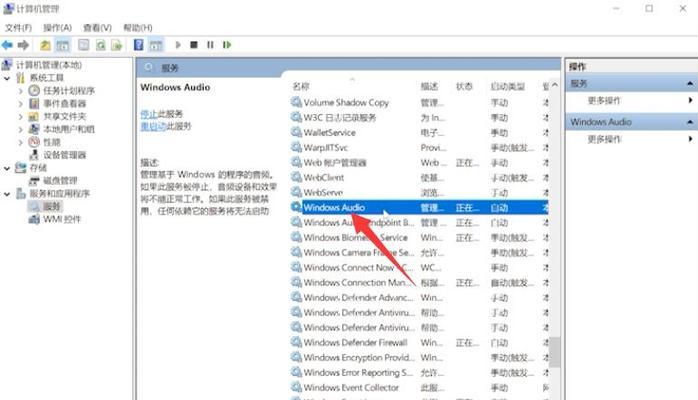Screen dimensions: 698x400
Task: Click gear icon beside Windows Defender Firewall
Action: (296, 342)
